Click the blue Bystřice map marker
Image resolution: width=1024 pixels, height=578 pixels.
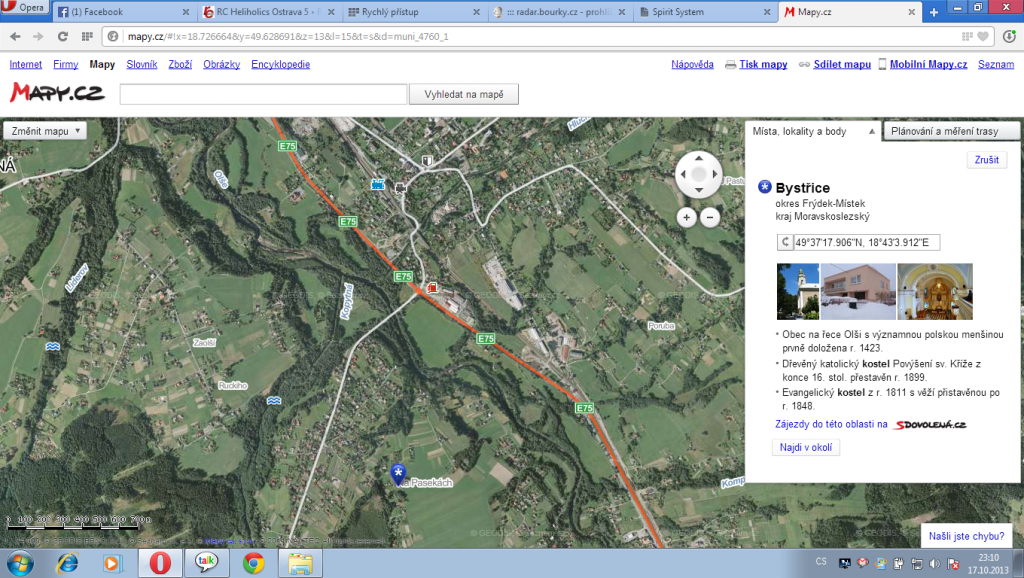pyautogui.click(x=399, y=473)
